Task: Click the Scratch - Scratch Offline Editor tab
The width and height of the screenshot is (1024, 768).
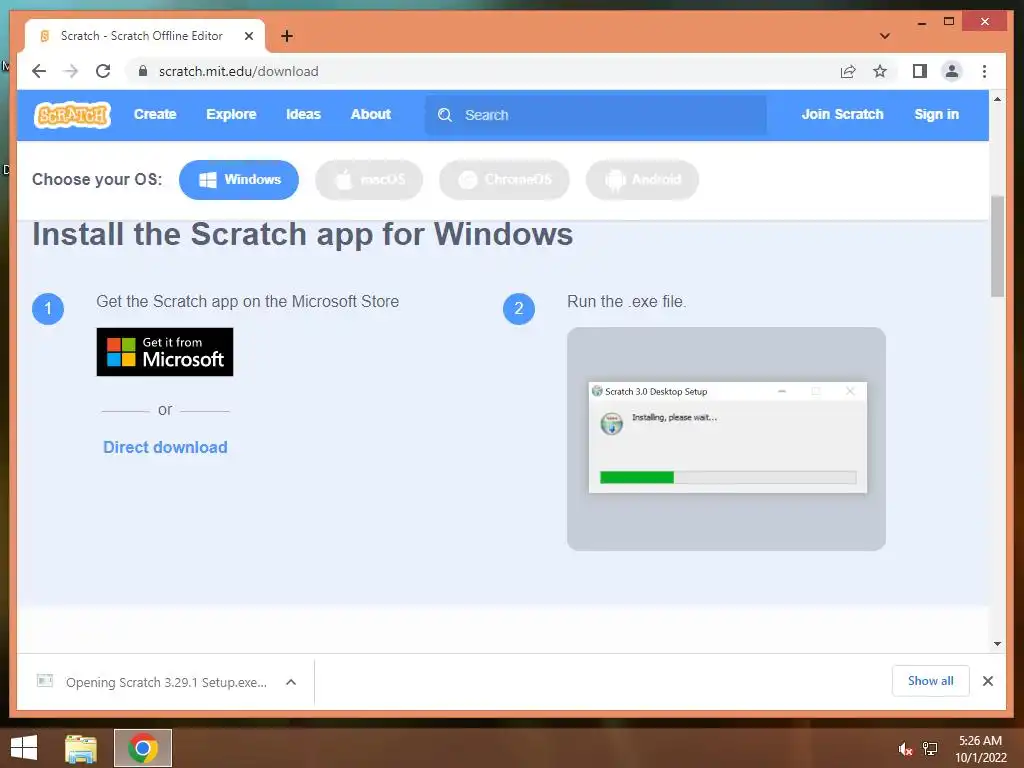Action: point(144,36)
